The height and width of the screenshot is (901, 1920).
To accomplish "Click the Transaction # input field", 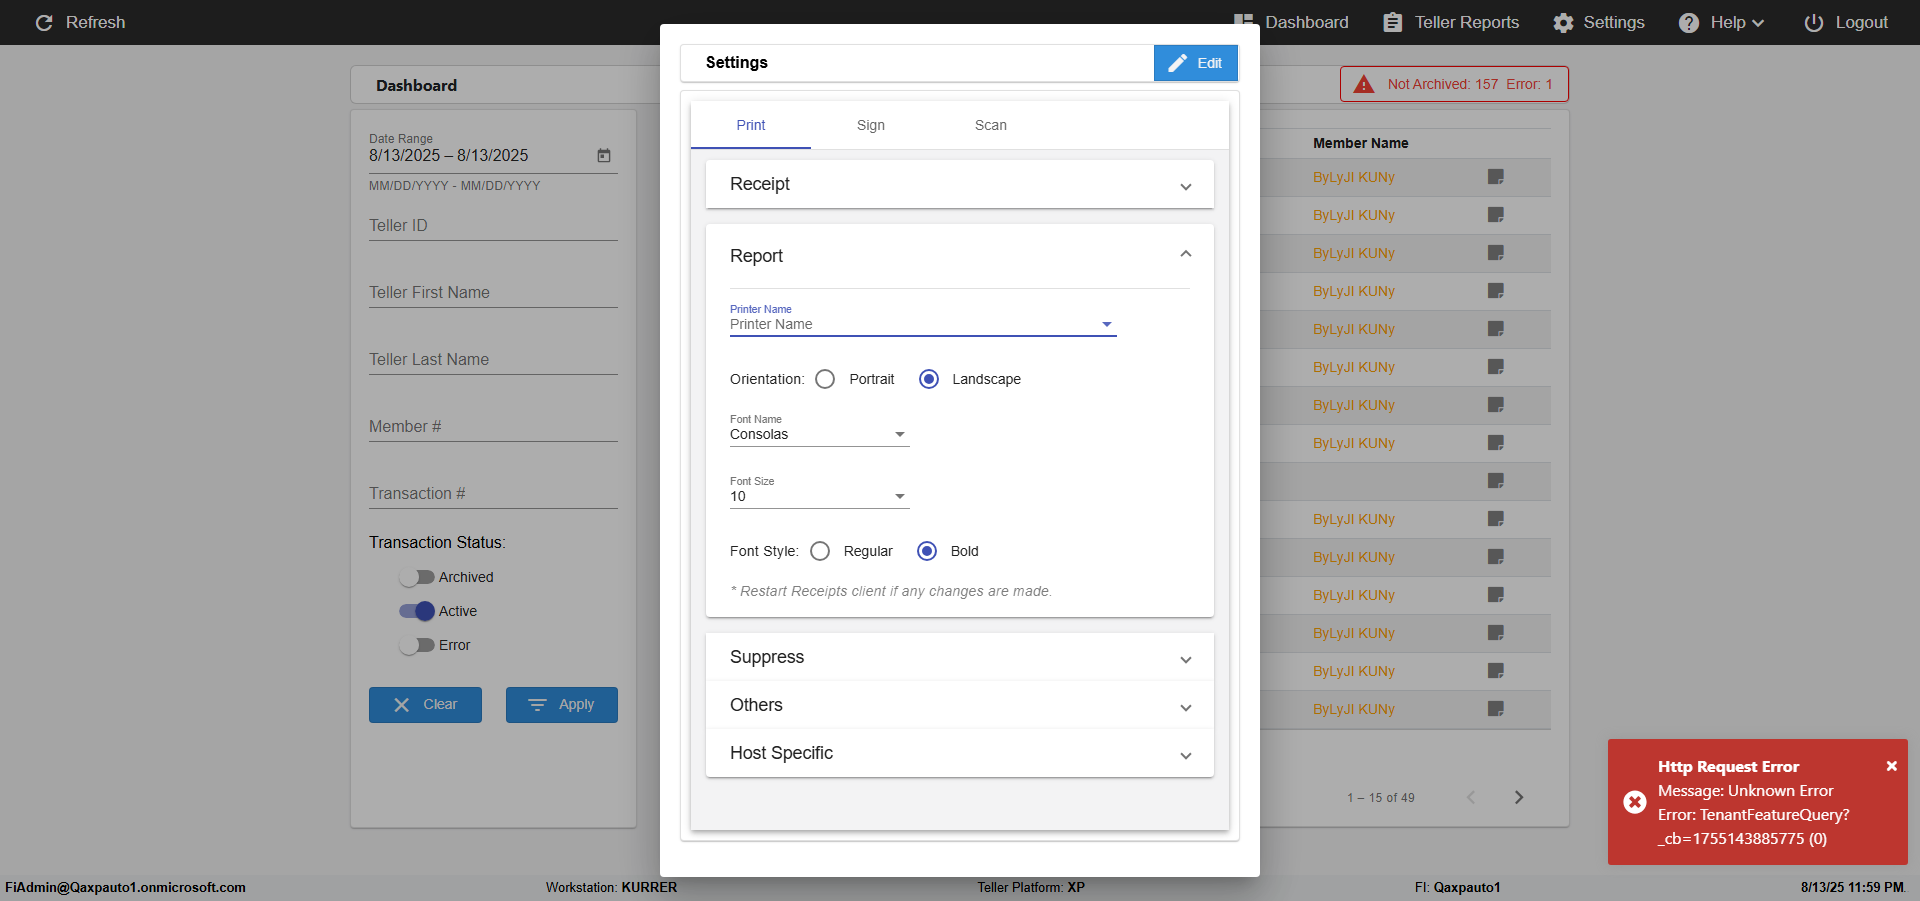I will 493,493.
